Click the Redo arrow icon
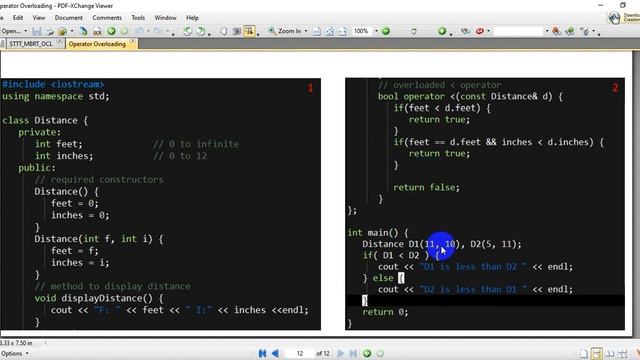The height and width of the screenshot is (360, 640). (x=158, y=31)
